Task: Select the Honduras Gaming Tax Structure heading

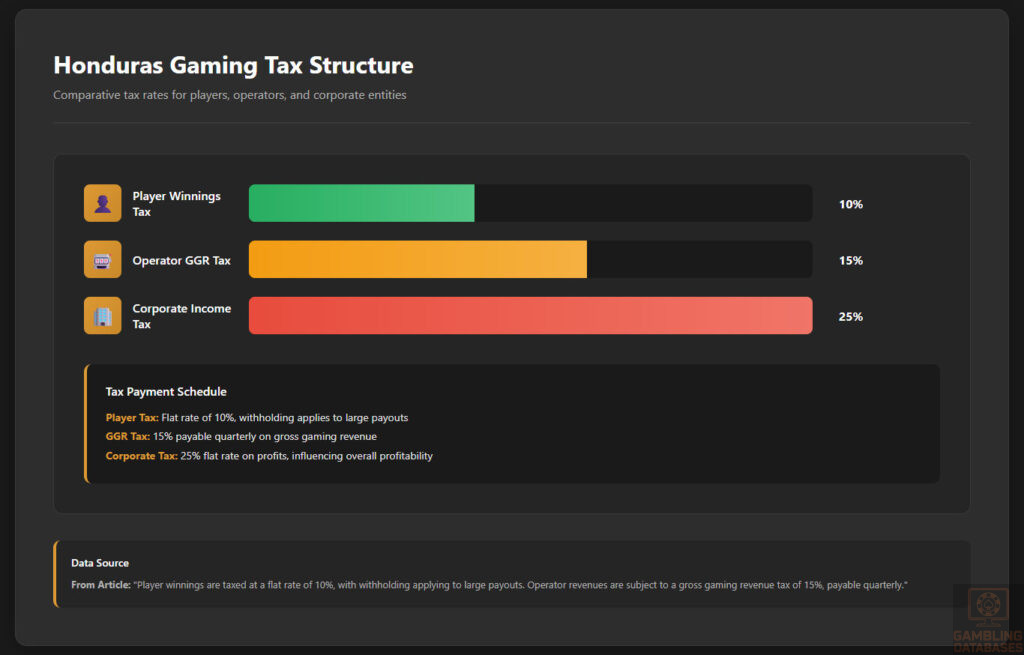Action: [x=233, y=65]
